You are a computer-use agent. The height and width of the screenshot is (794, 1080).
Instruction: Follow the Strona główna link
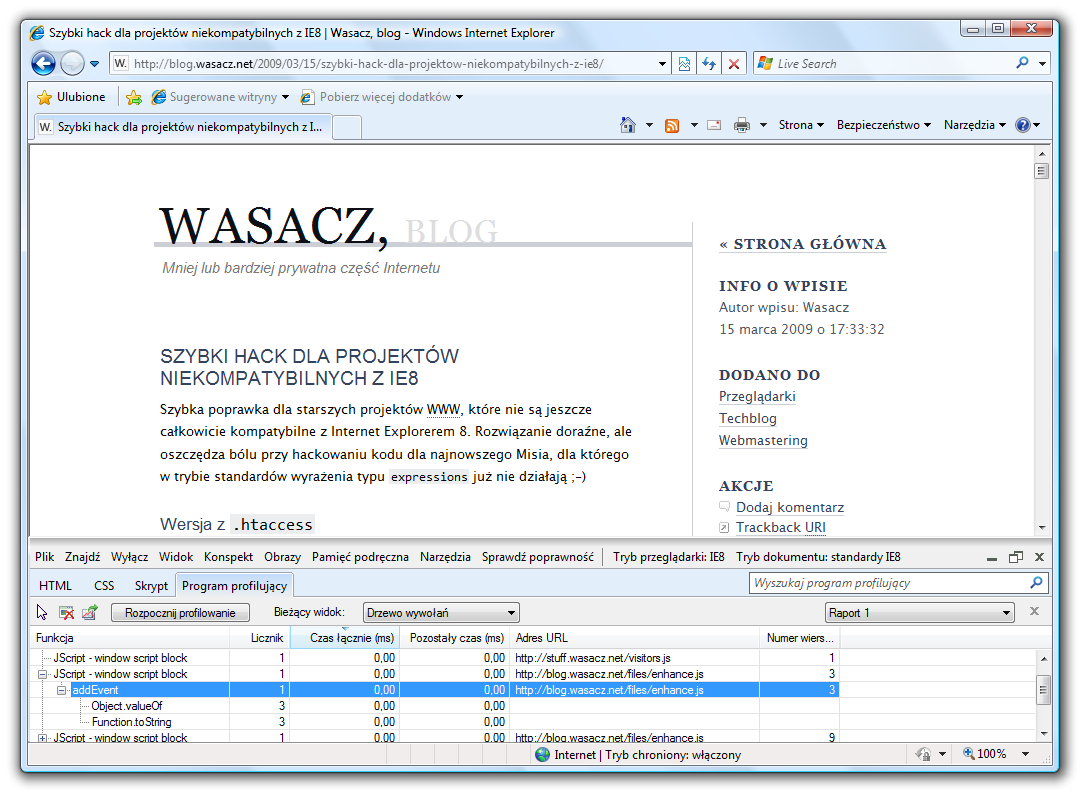[x=802, y=244]
